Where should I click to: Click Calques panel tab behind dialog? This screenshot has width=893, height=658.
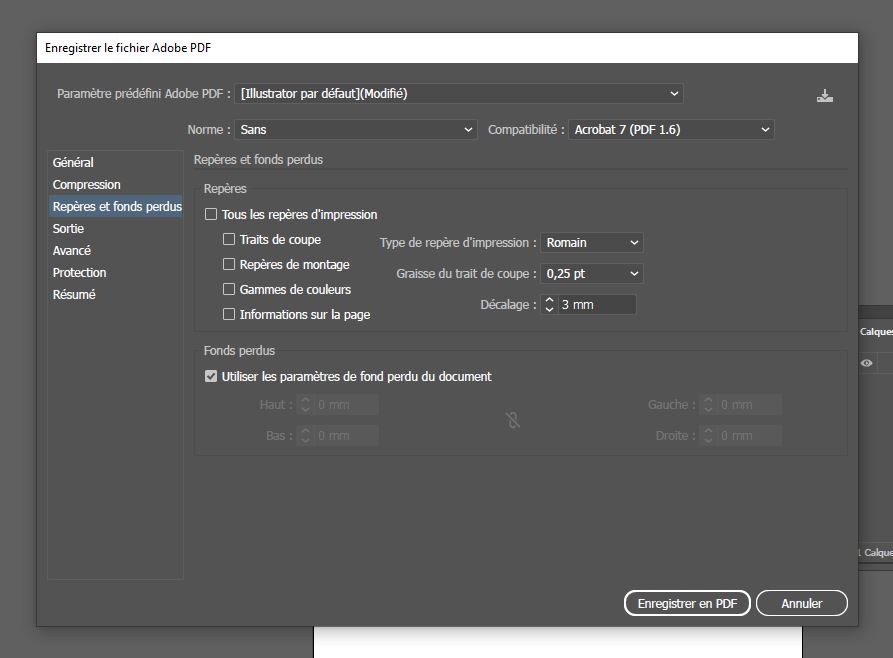(876, 332)
